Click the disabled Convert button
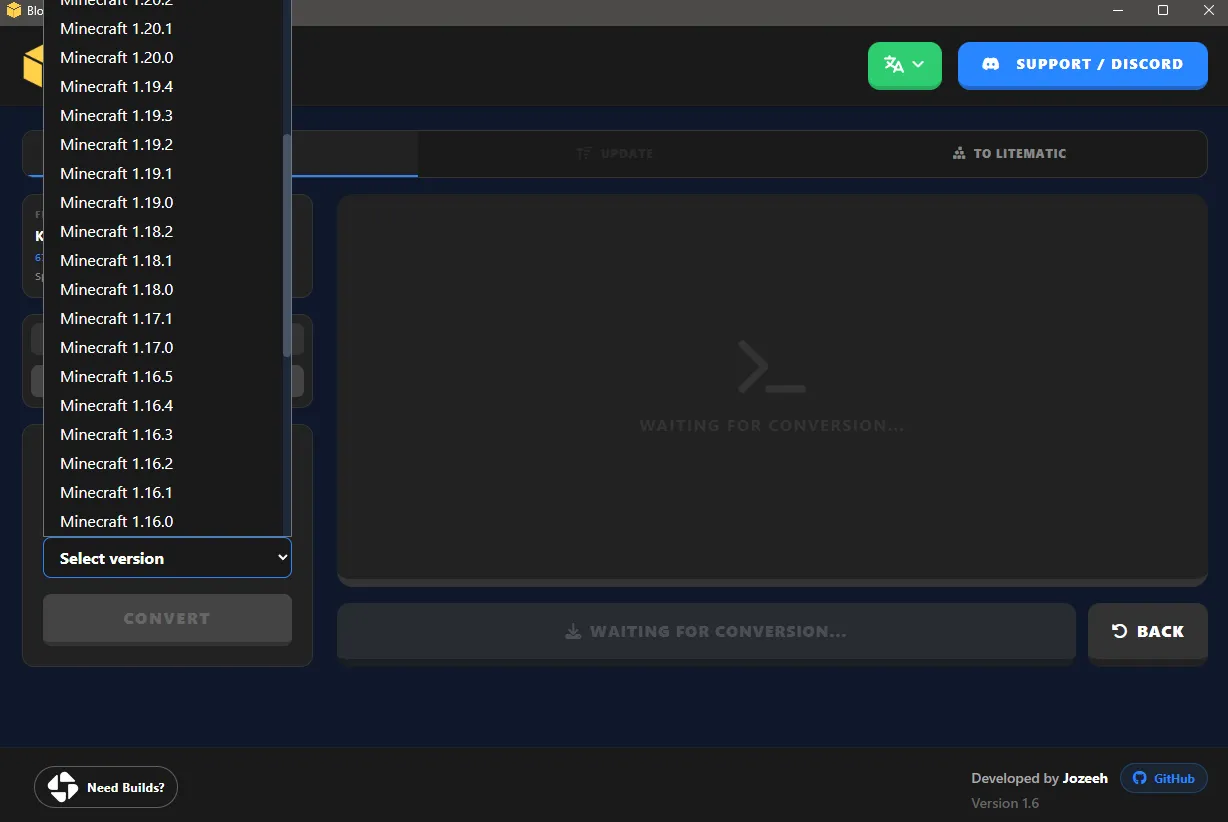Image resolution: width=1228 pixels, height=822 pixels. coord(167,619)
